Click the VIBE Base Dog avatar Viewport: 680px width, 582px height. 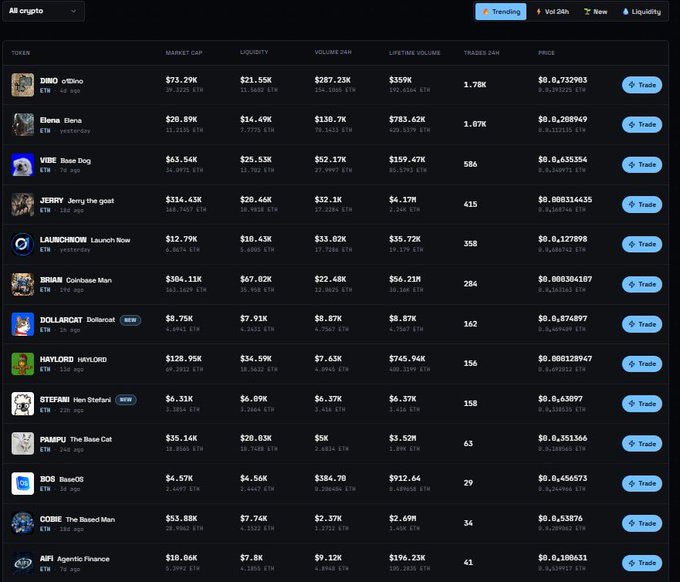[23, 164]
